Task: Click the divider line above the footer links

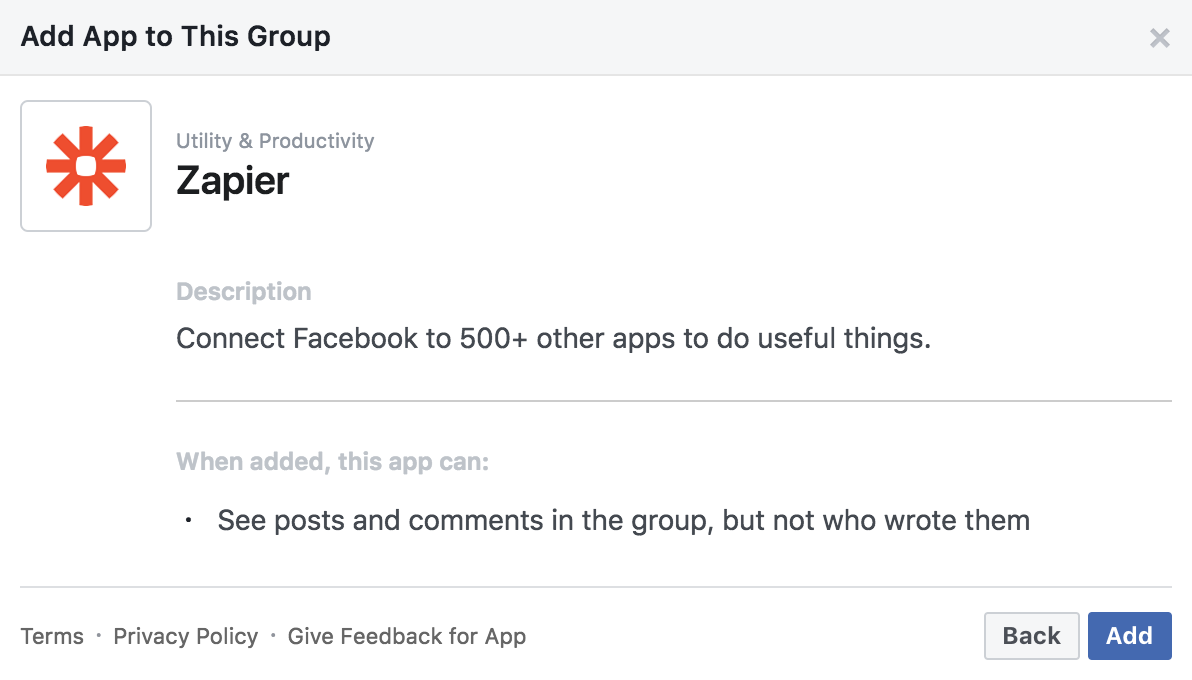Action: tap(595, 587)
